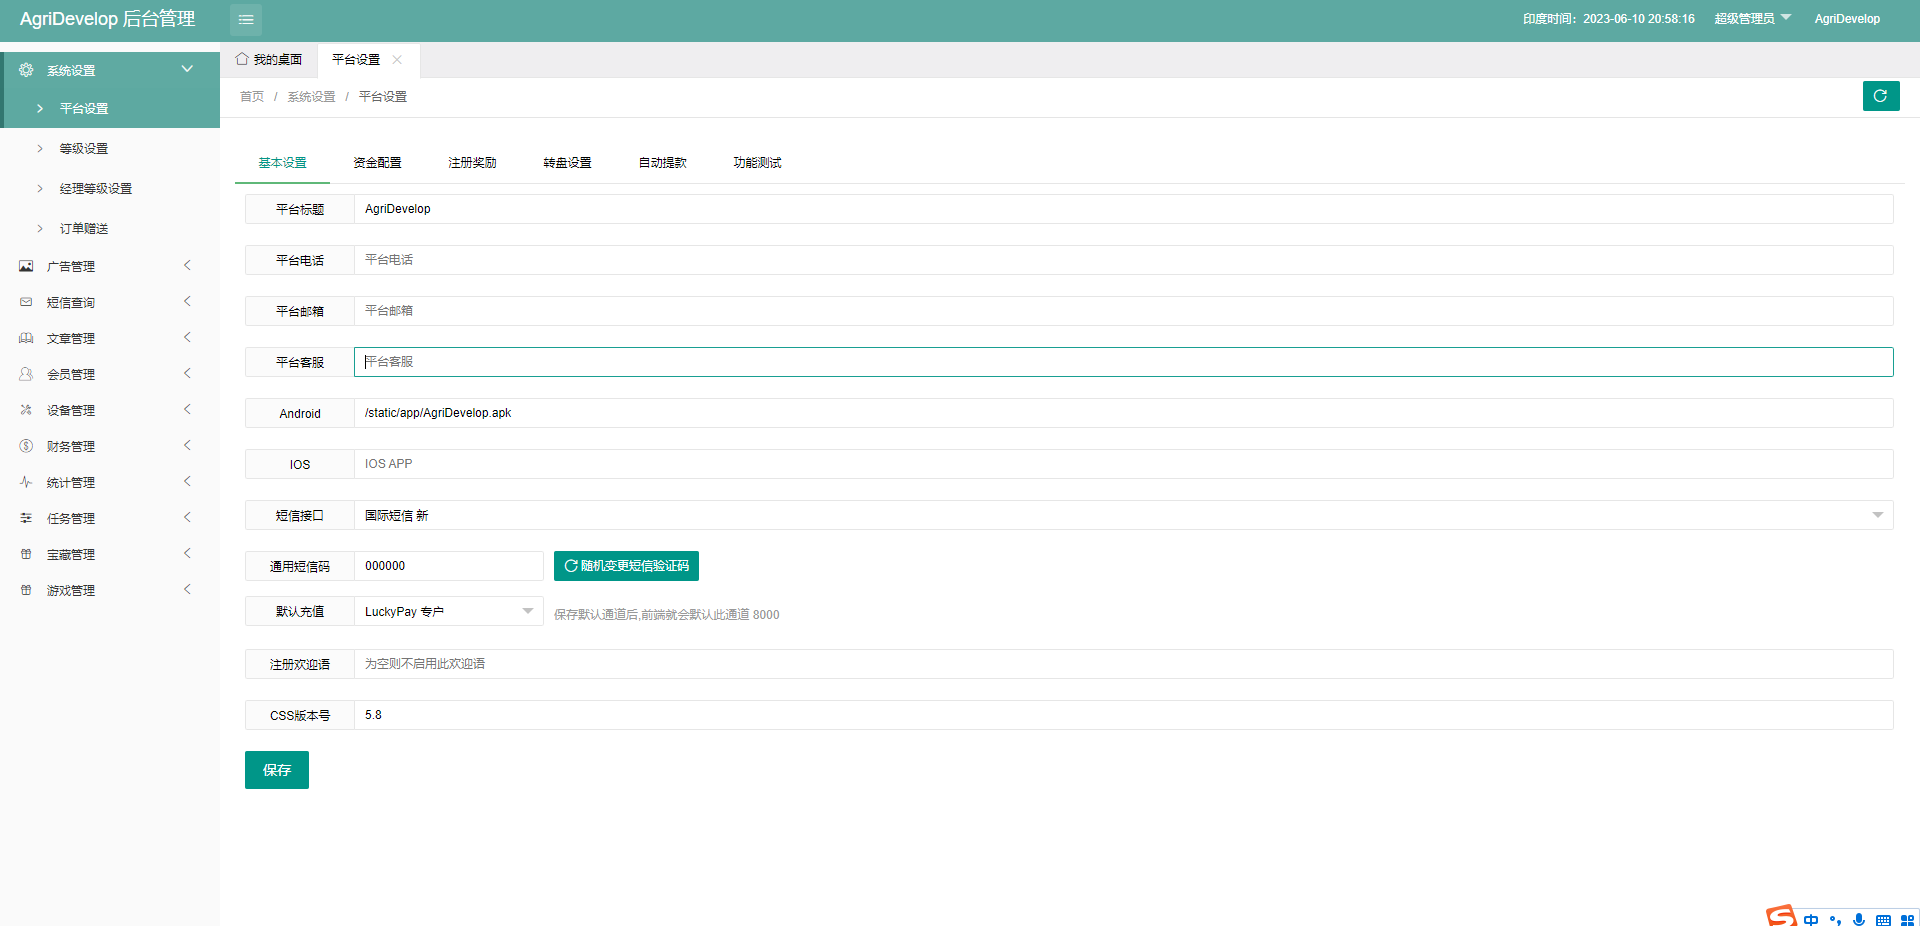
Task: Click the 统计管理 chart icon
Action: pyautogui.click(x=26, y=482)
